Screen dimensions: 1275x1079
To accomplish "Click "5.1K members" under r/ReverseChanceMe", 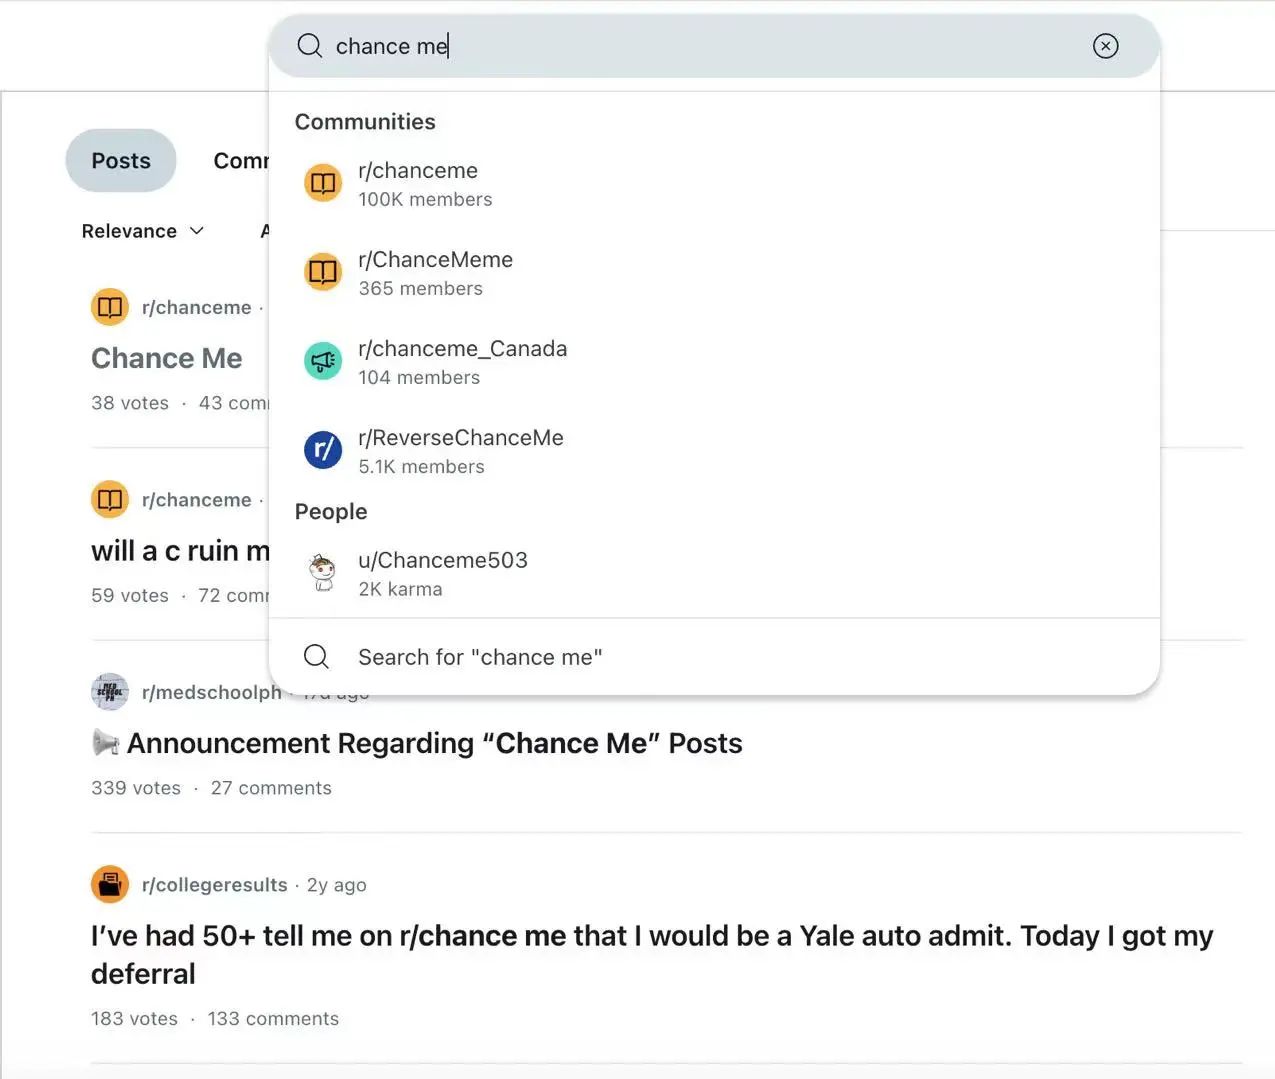I will [421, 466].
